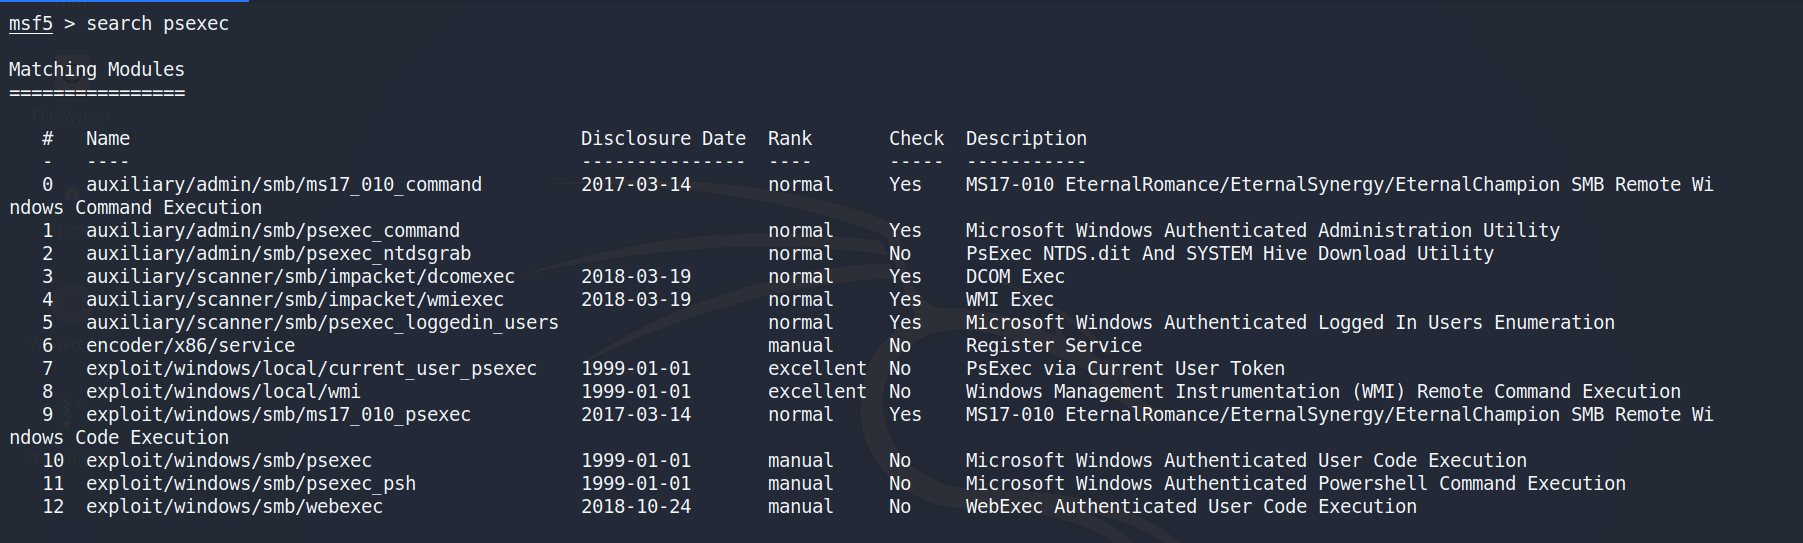The image size is (1803, 543).
Task: Click the 'Rank' column header
Action: click(789, 138)
